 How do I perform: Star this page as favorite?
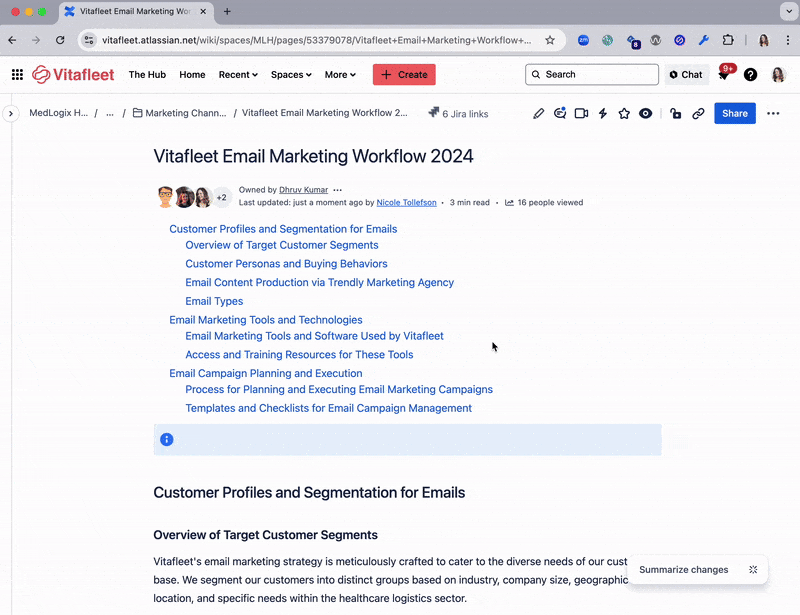click(624, 113)
